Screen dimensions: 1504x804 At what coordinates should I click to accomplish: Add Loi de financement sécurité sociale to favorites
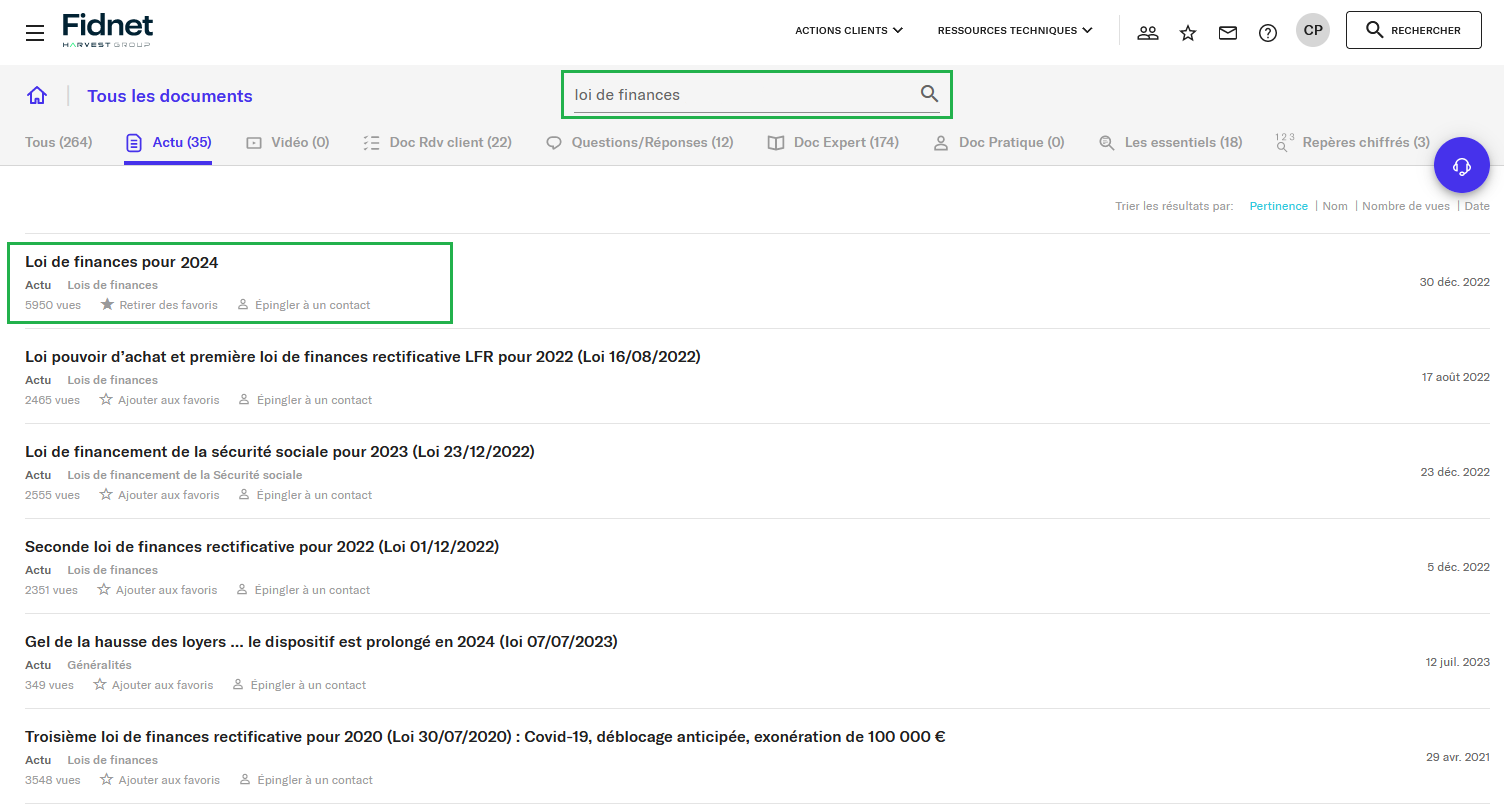159,495
